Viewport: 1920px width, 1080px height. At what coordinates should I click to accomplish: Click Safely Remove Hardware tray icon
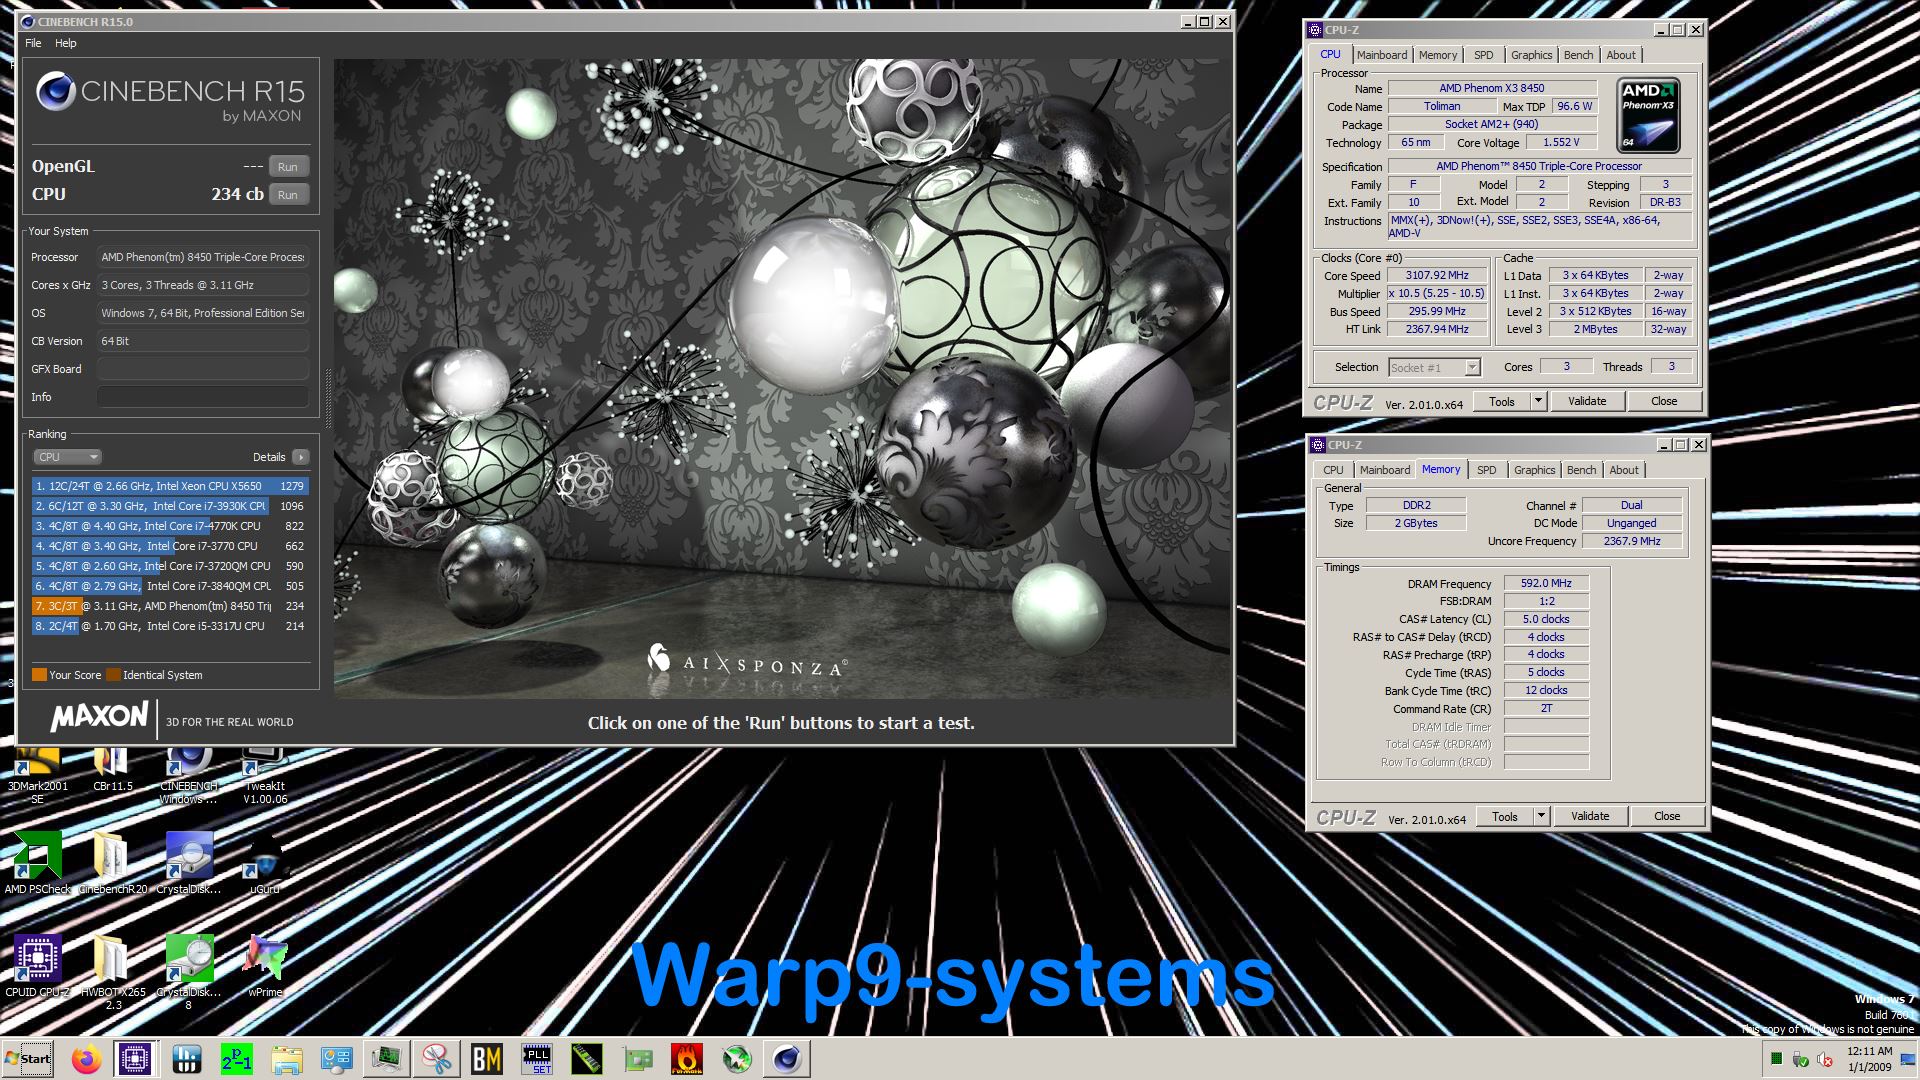pyautogui.click(x=1800, y=1059)
